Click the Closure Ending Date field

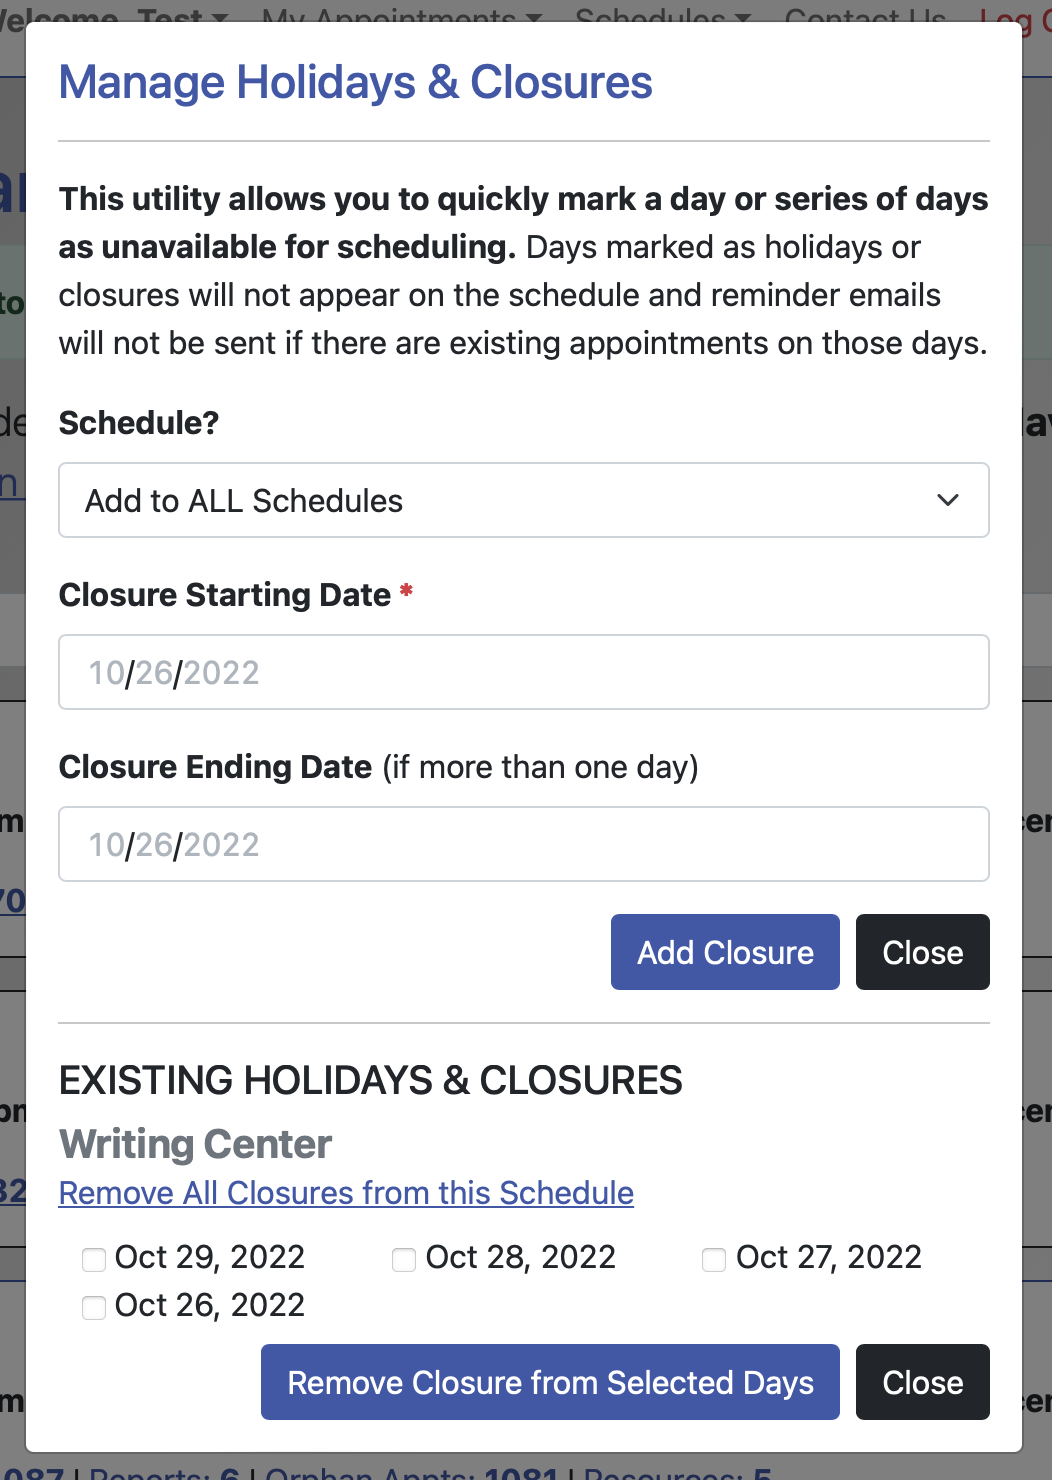tap(523, 844)
